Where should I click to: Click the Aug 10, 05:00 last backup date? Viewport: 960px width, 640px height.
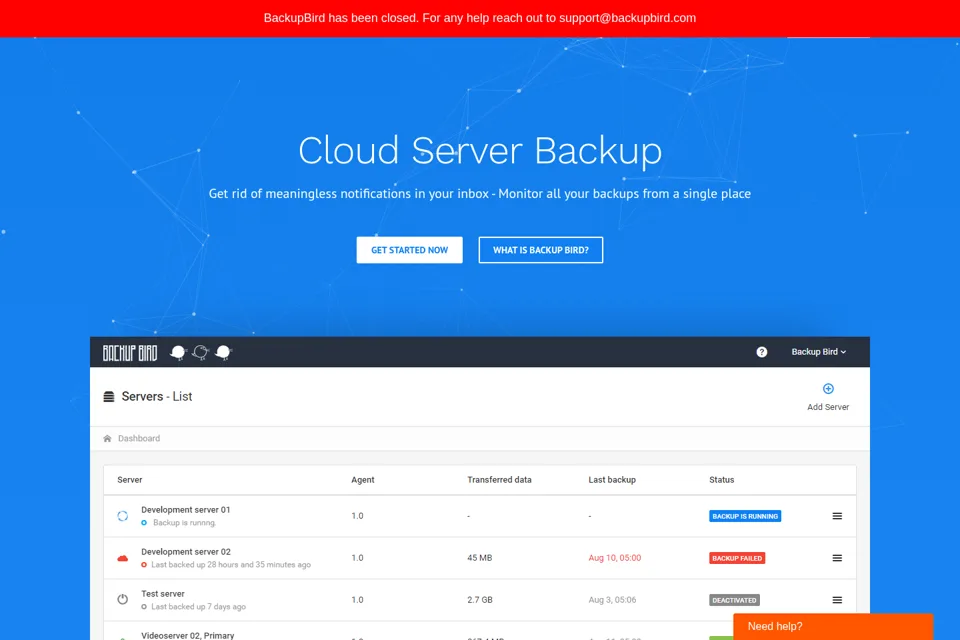pos(615,558)
